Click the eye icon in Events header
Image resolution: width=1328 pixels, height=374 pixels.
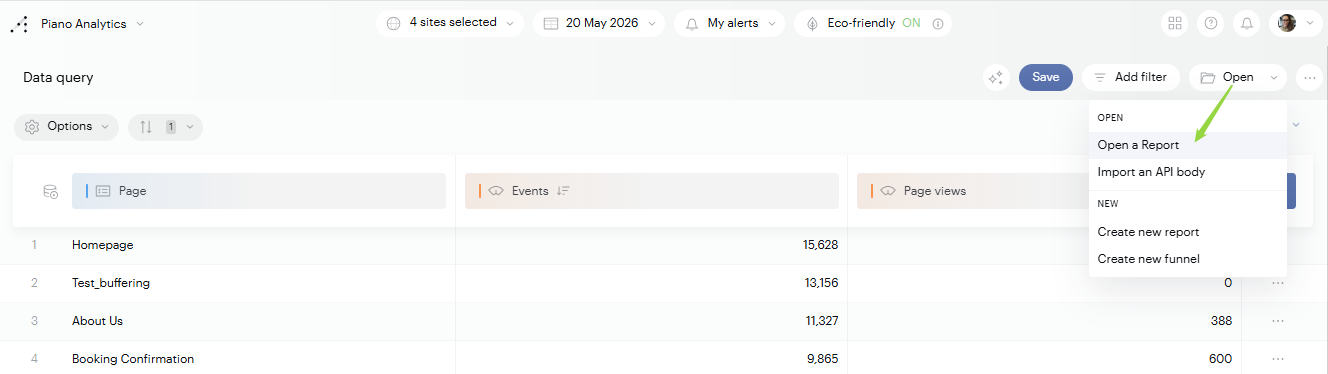tap(496, 191)
